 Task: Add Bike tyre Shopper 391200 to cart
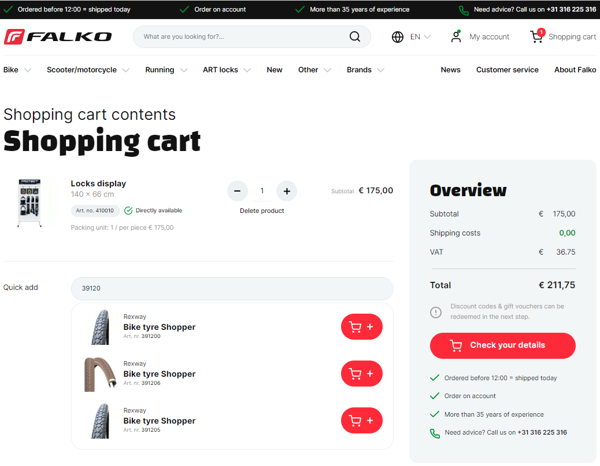[x=361, y=327]
